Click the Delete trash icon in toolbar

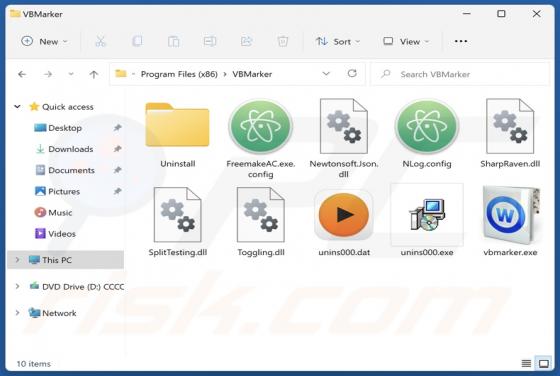click(283, 41)
